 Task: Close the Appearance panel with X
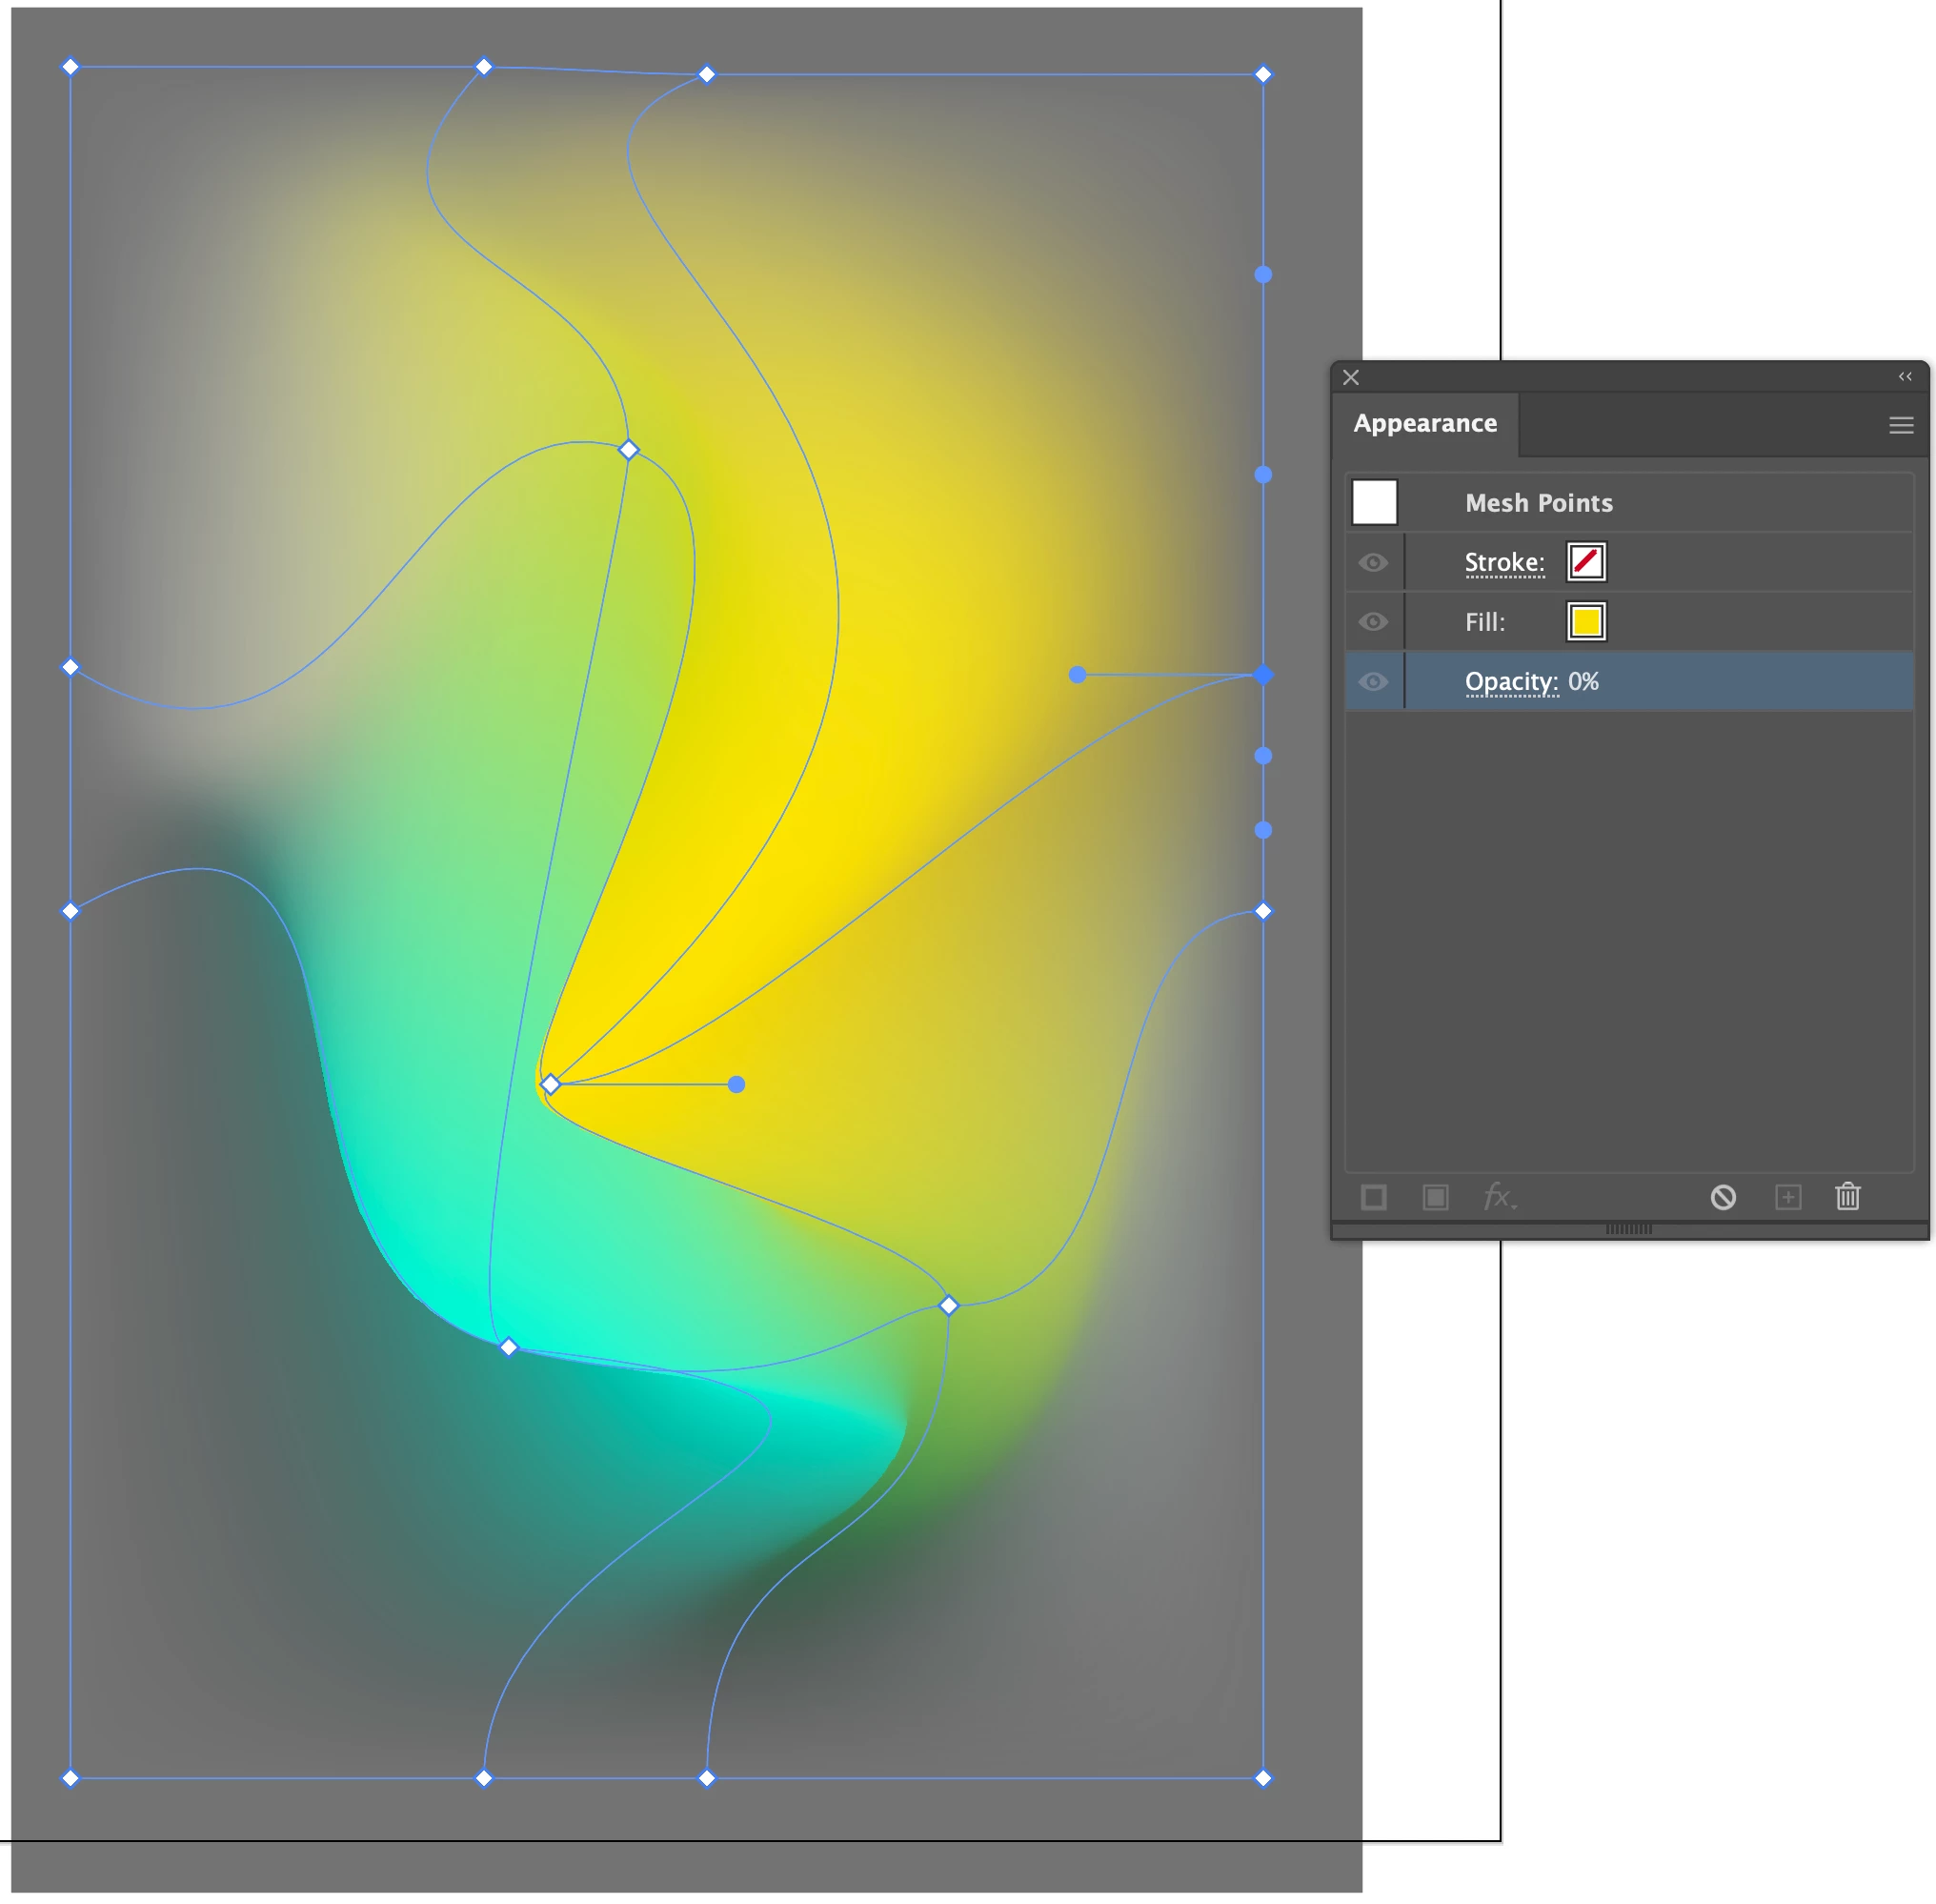[1350, 377]
